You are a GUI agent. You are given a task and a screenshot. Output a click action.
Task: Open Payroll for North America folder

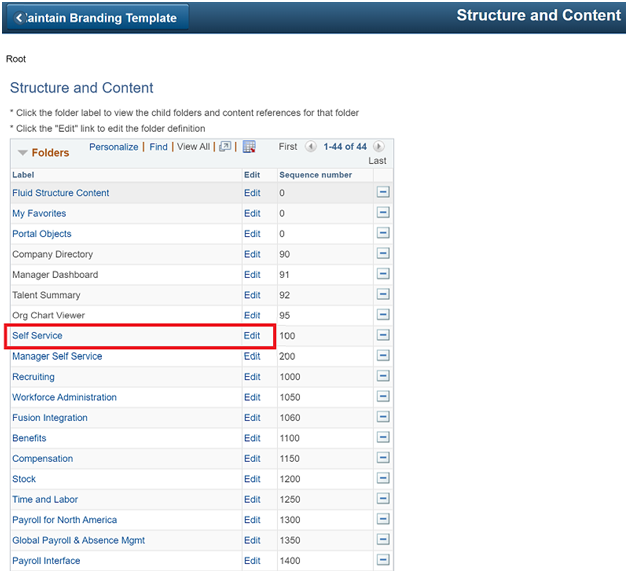pos(64,520)
